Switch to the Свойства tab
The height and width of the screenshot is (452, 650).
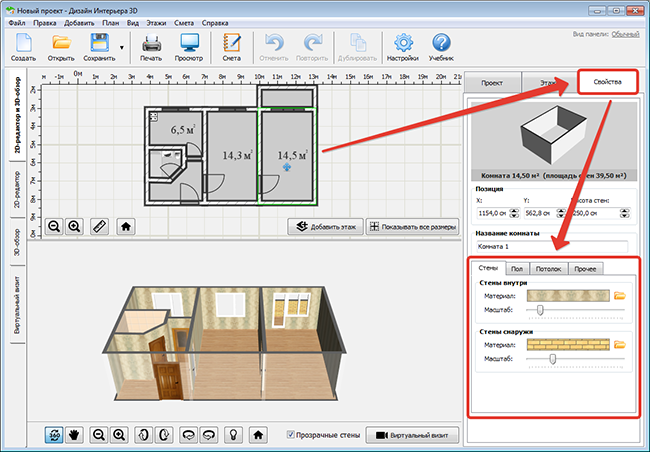pyautogui.click(x=607, y=82)
